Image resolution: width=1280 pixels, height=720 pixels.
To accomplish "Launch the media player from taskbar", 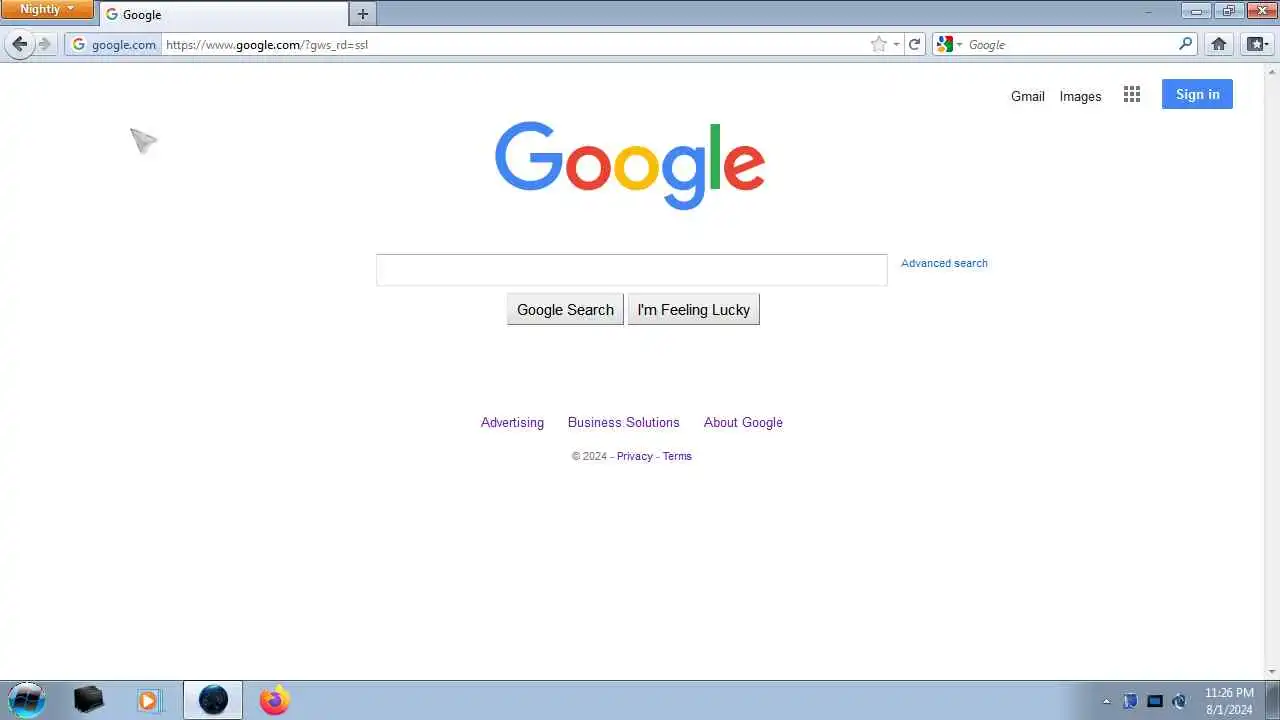I will (148, 700).
